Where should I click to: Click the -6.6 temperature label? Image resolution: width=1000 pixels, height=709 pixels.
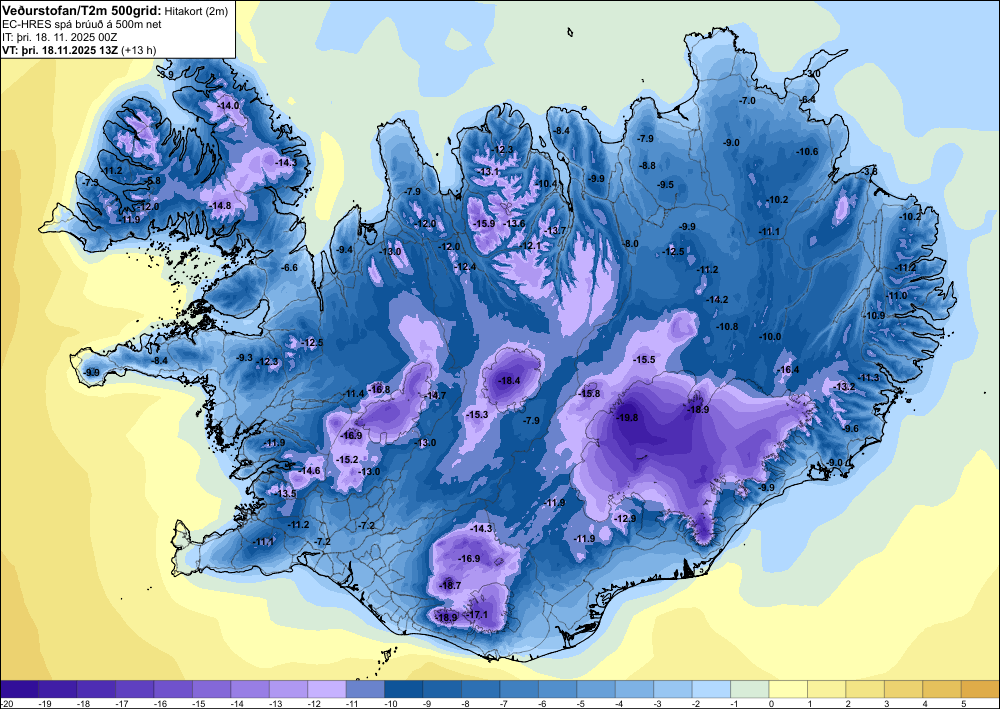290,268
